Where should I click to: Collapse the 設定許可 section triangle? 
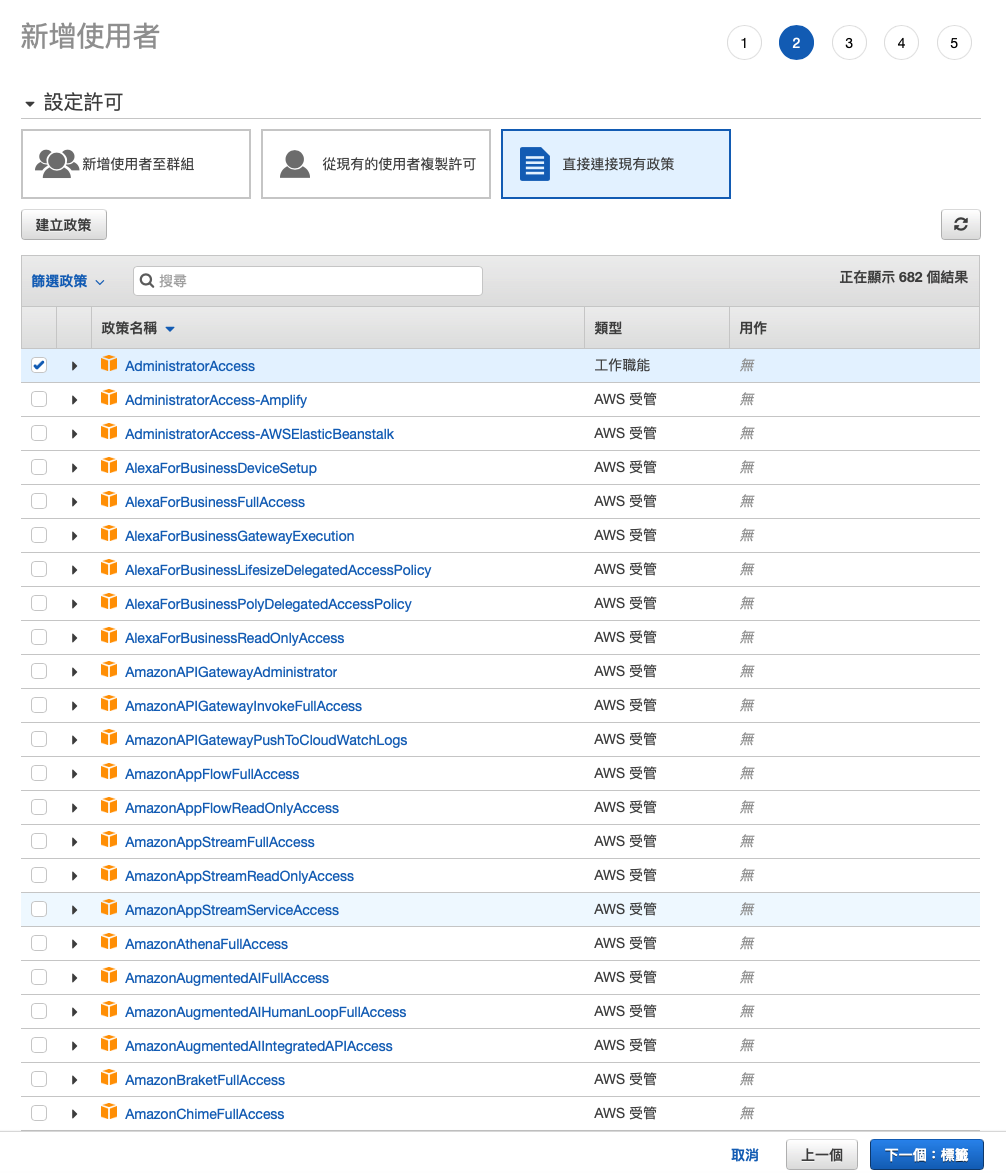tap(30, 103)
